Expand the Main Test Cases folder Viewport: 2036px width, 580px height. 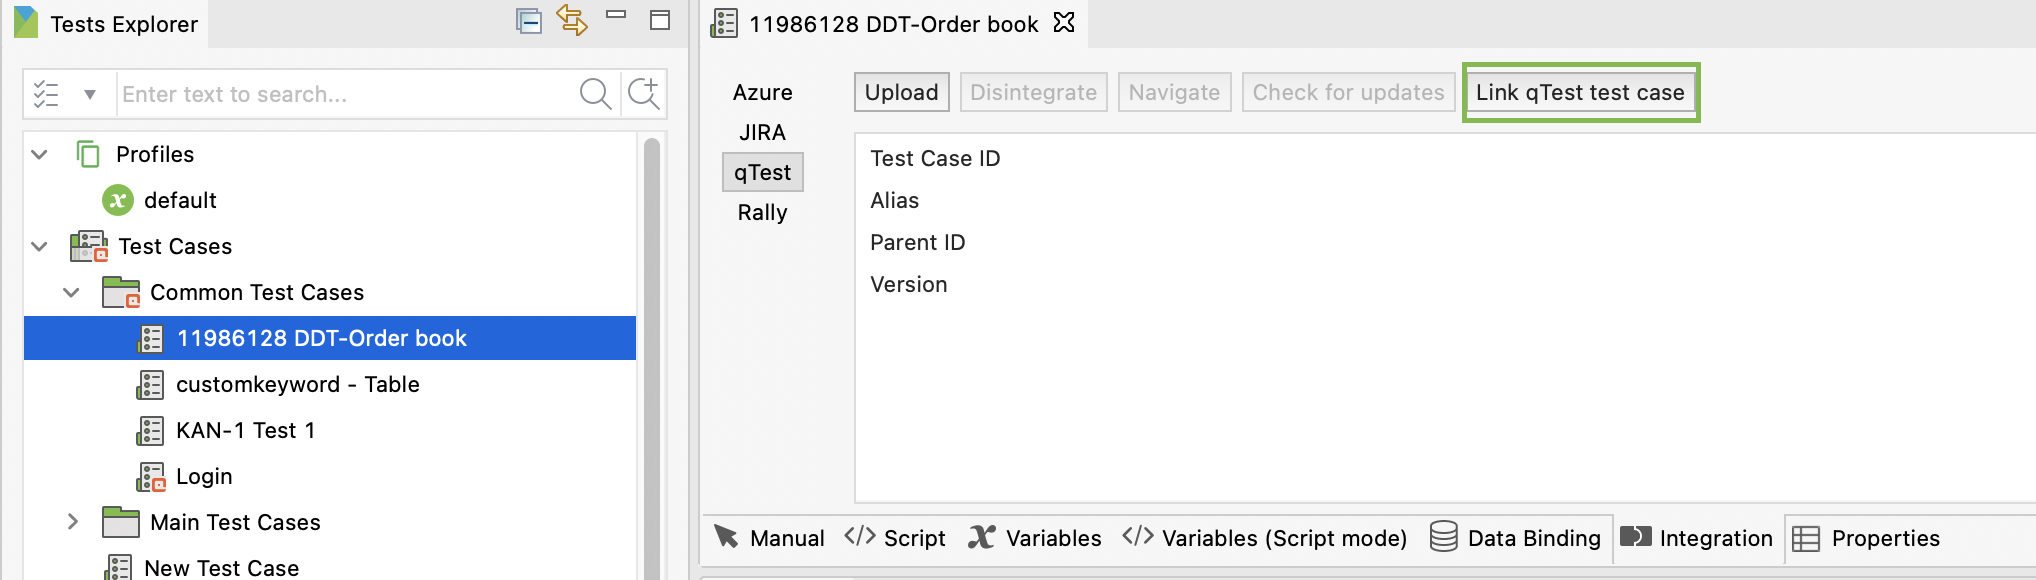(x=72, y=522)
